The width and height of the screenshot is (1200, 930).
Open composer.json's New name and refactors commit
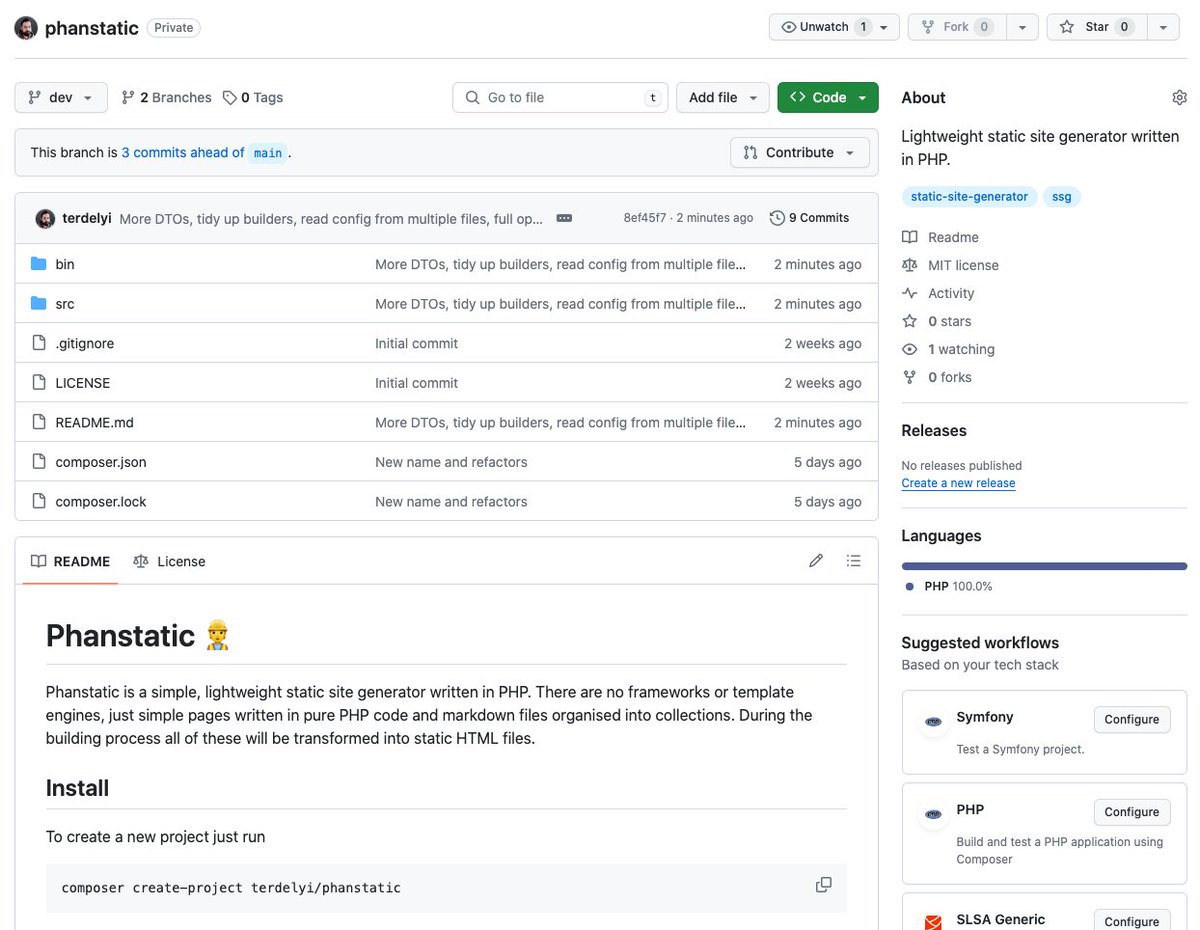tap(451, 462)
